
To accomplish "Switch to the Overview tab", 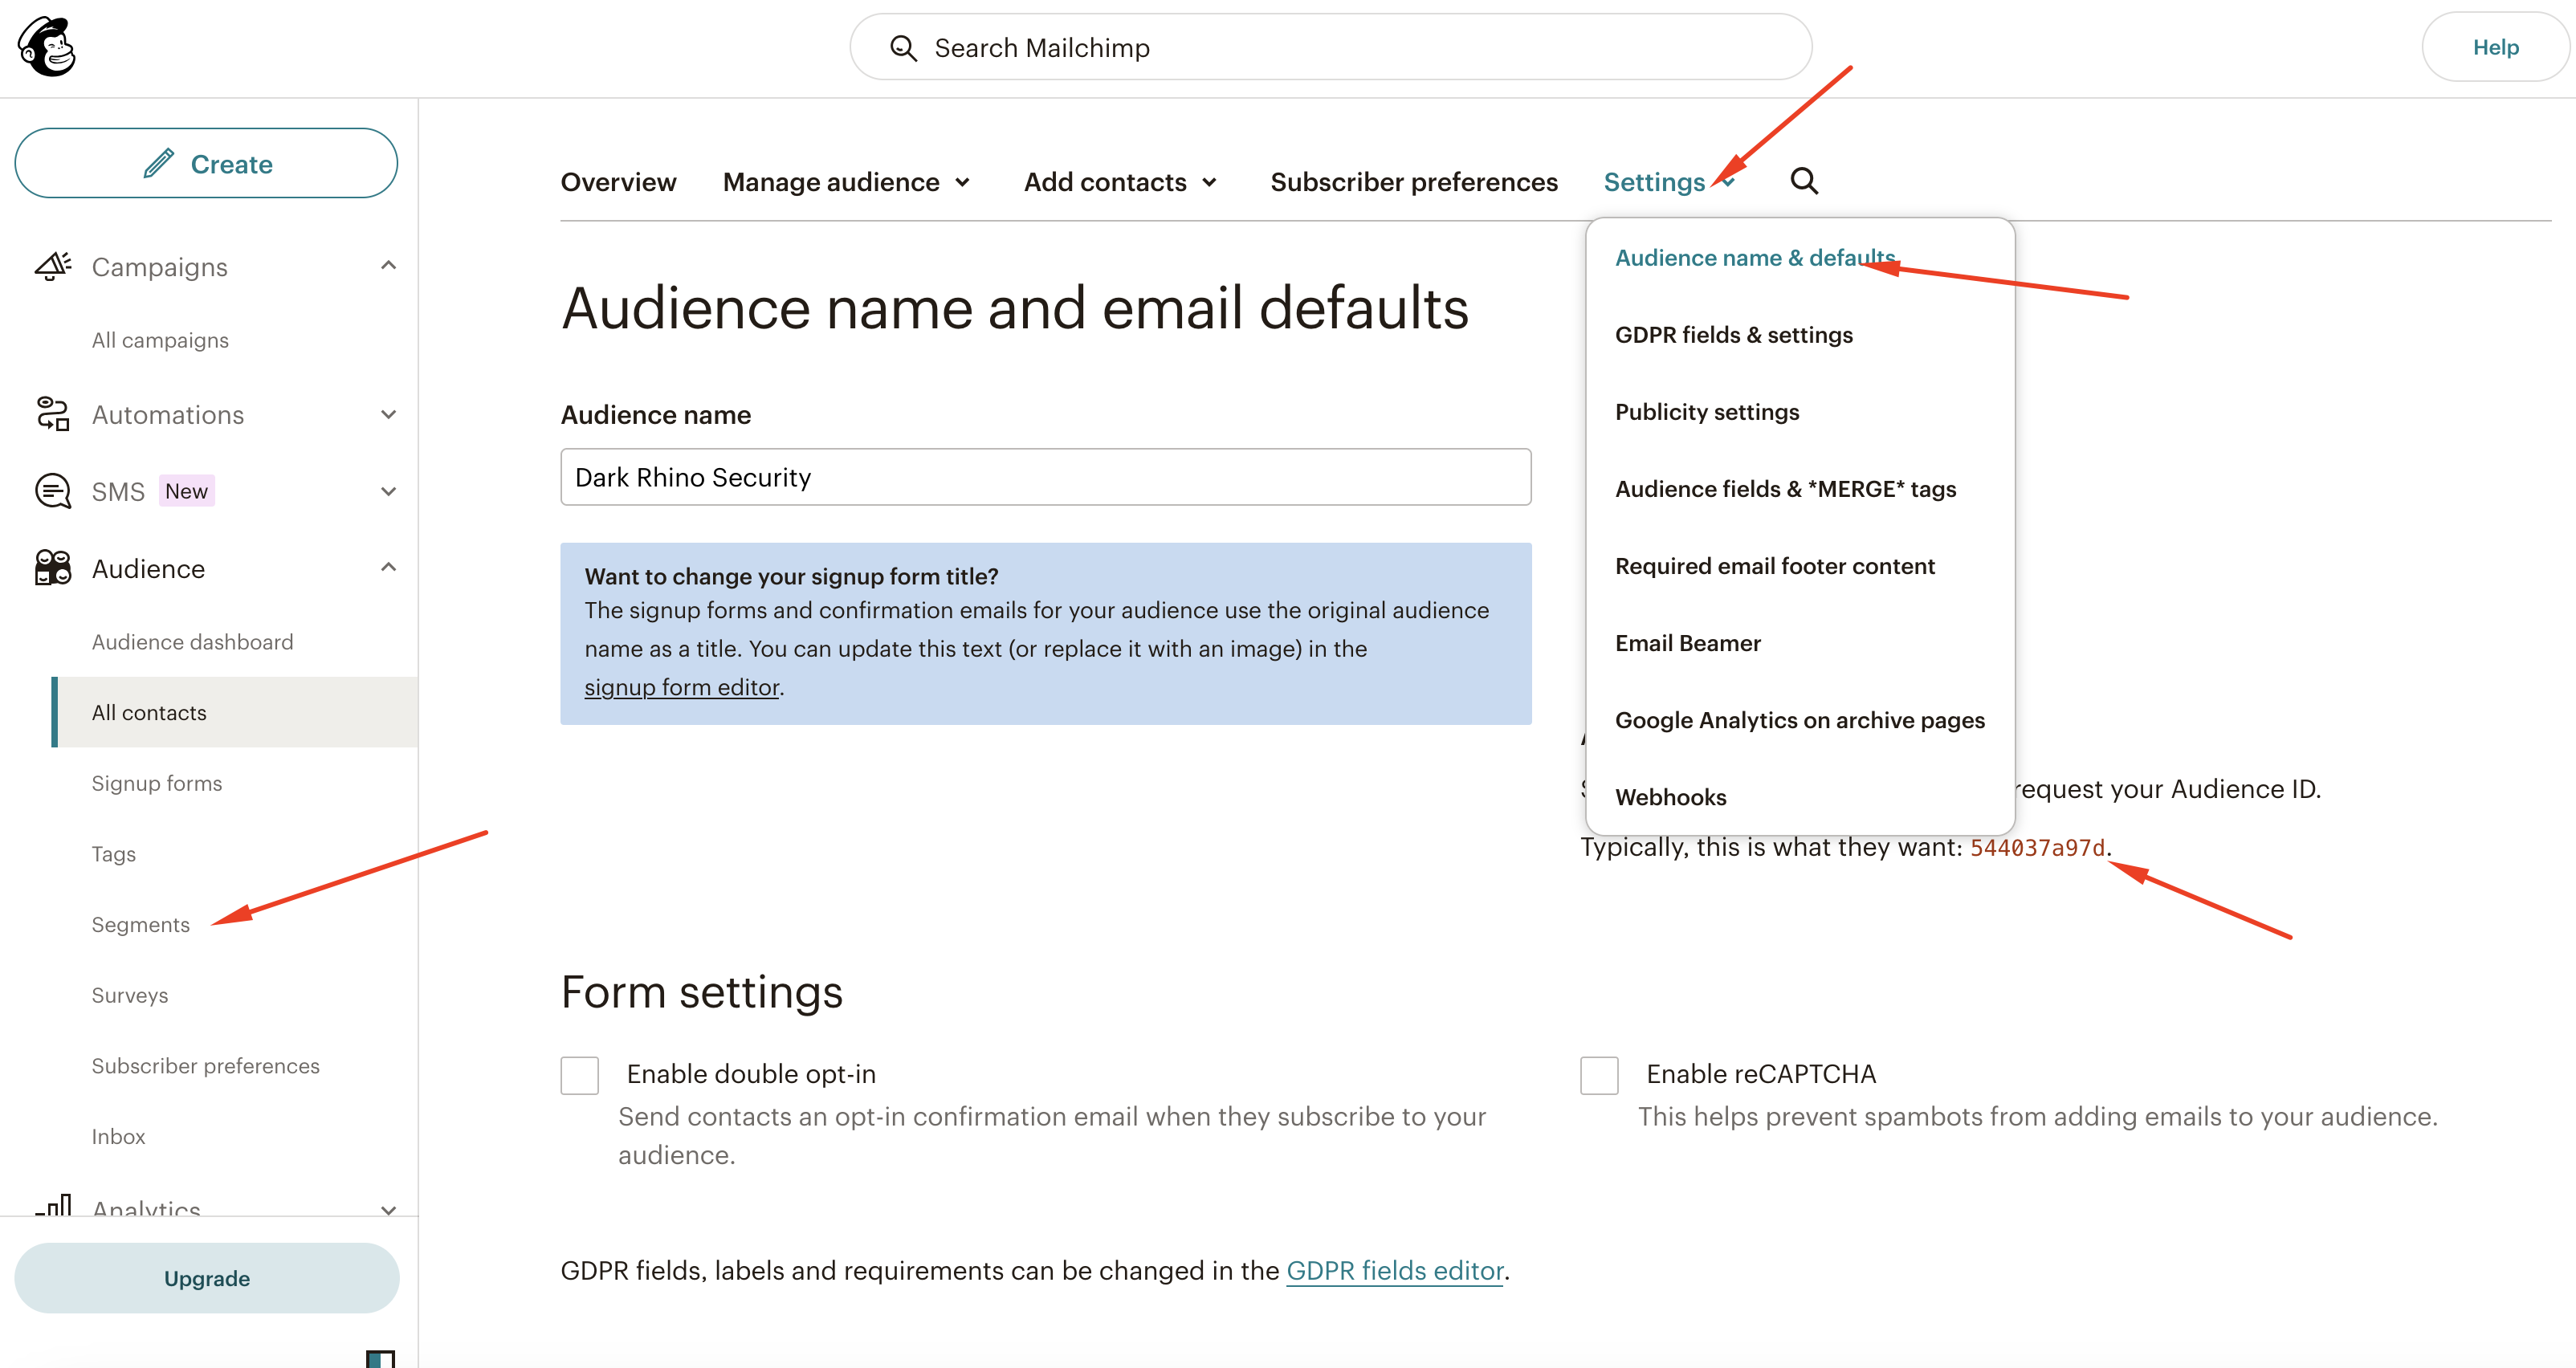I will [x=618, y=182].
